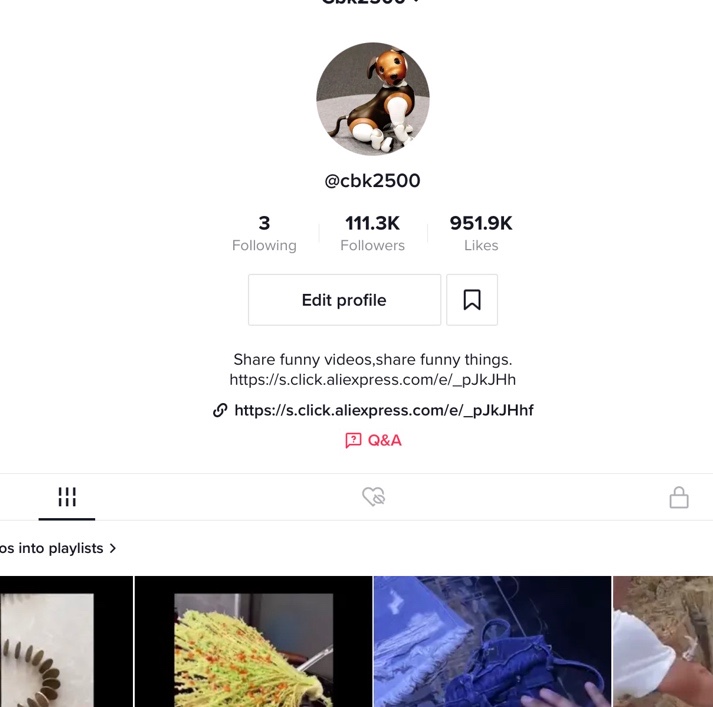Expand the account switcher arrow beside cbk2500
Screen dimensions: 713x707
[x=416, y=2]
